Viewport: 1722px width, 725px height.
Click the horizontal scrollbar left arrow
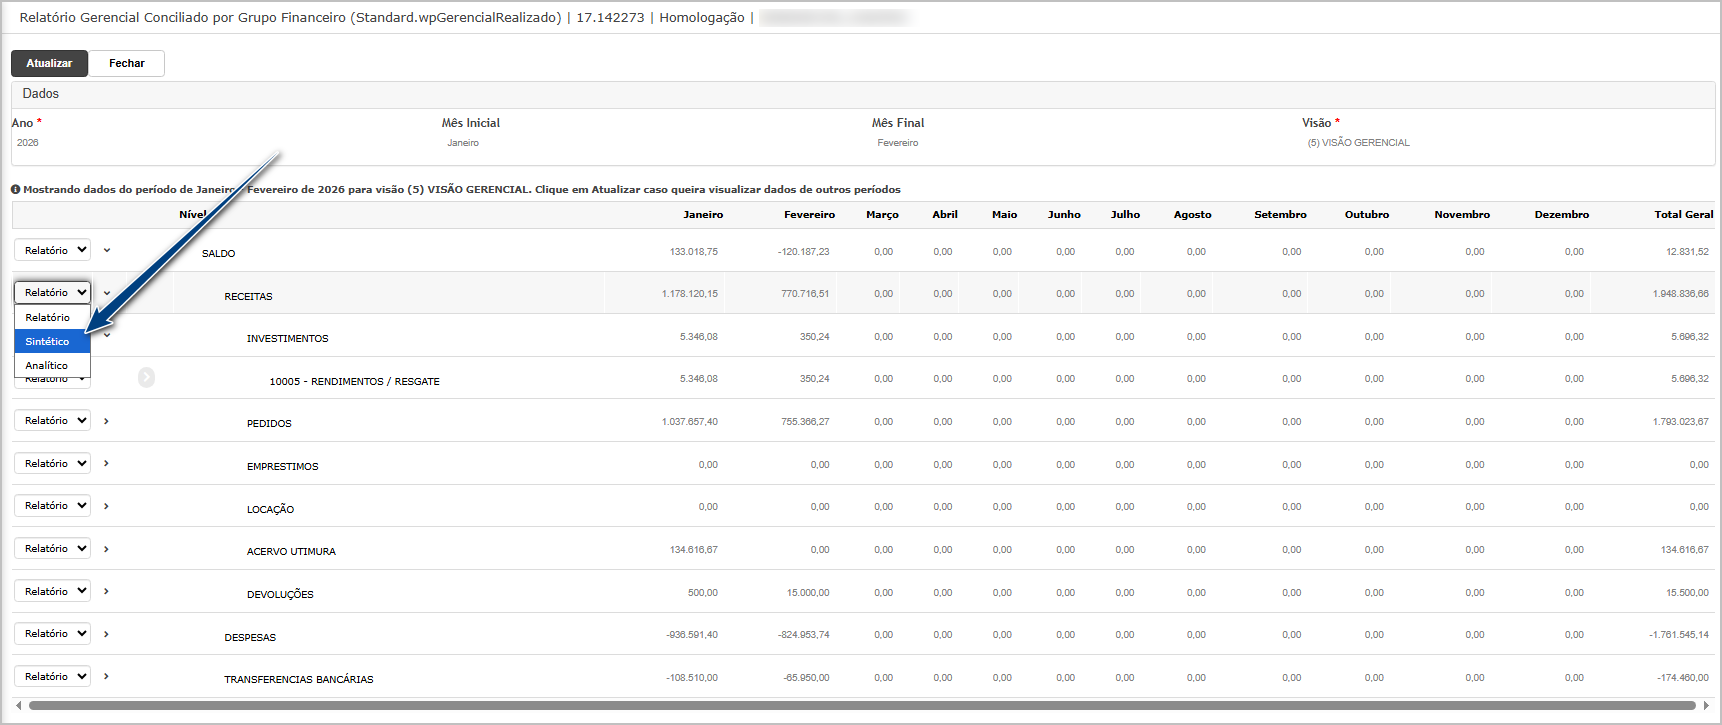pos(19,705)
